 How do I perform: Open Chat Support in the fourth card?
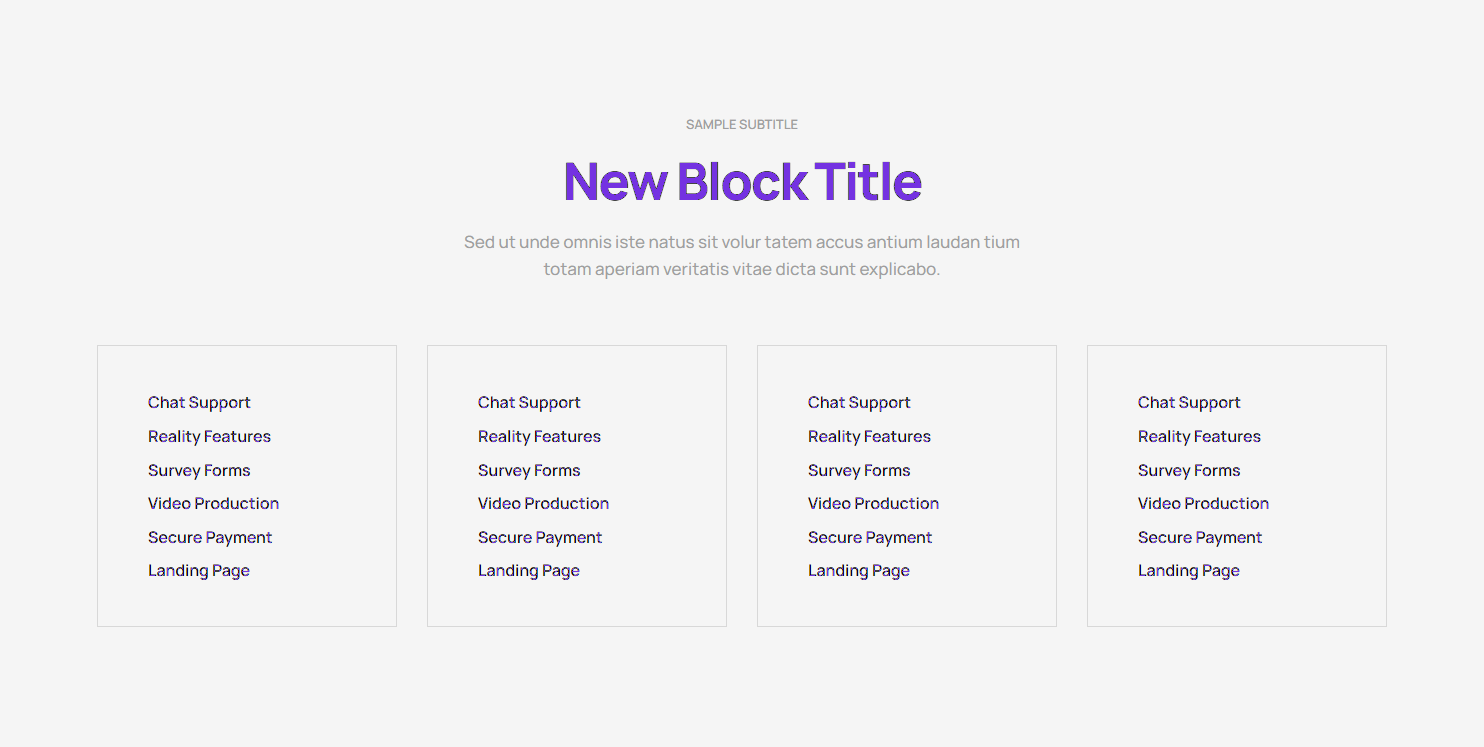tap(1189, 403)
